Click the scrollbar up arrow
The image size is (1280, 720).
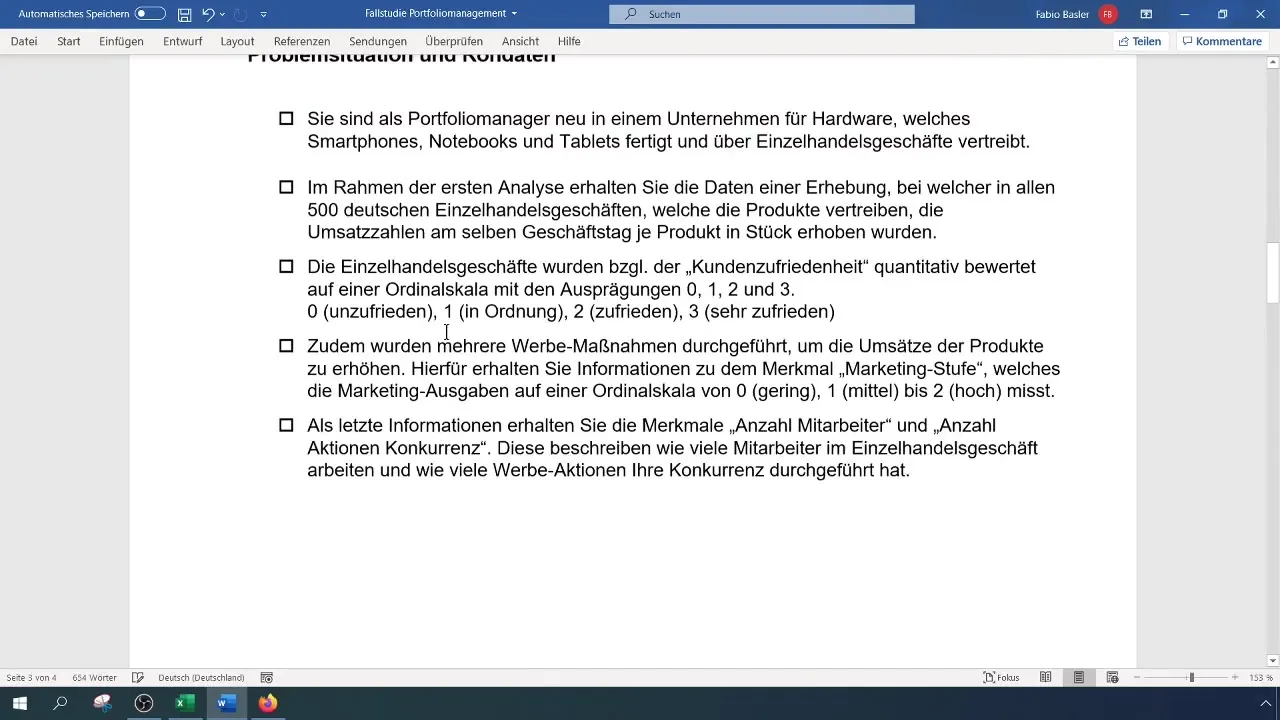pos(1272,63)
